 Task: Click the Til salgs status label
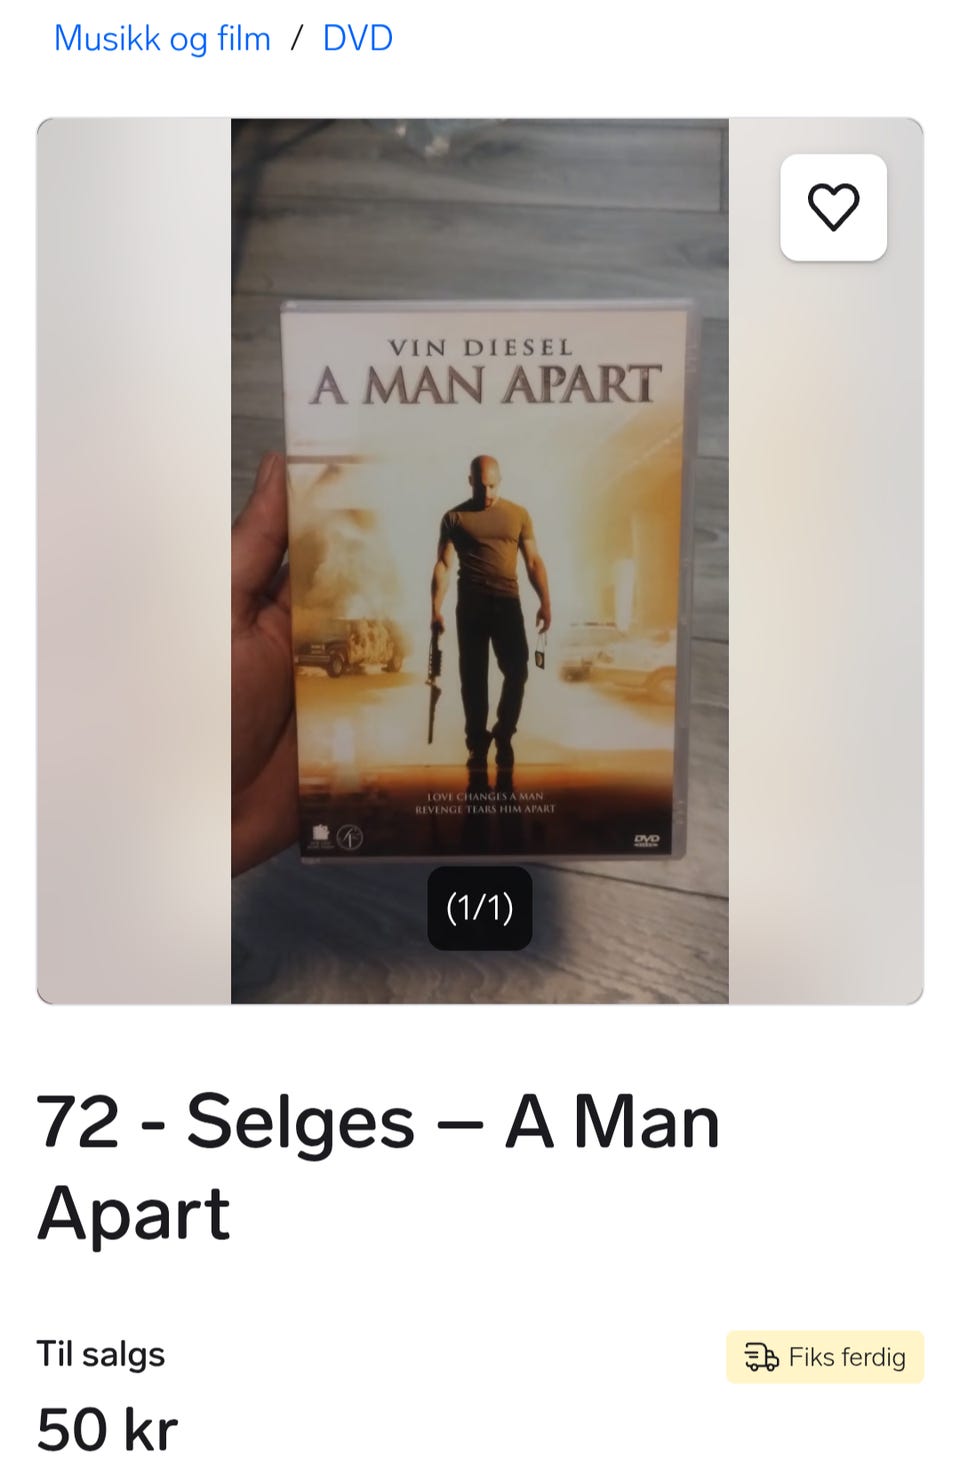[101, 1354]
